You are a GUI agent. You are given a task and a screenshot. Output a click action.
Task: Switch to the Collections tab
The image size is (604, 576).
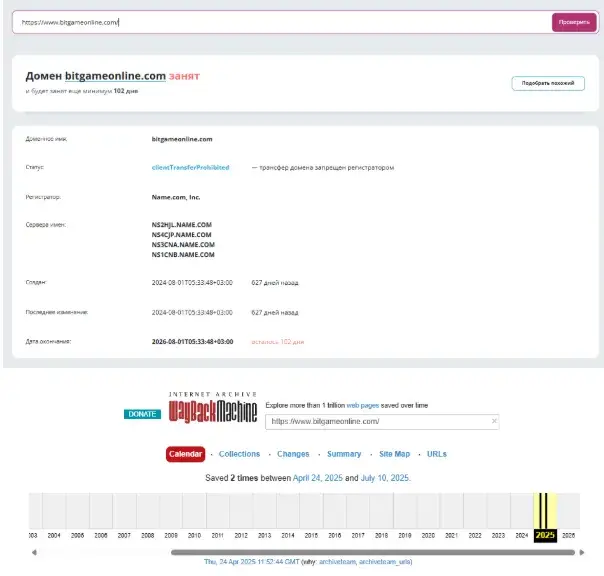239,454
